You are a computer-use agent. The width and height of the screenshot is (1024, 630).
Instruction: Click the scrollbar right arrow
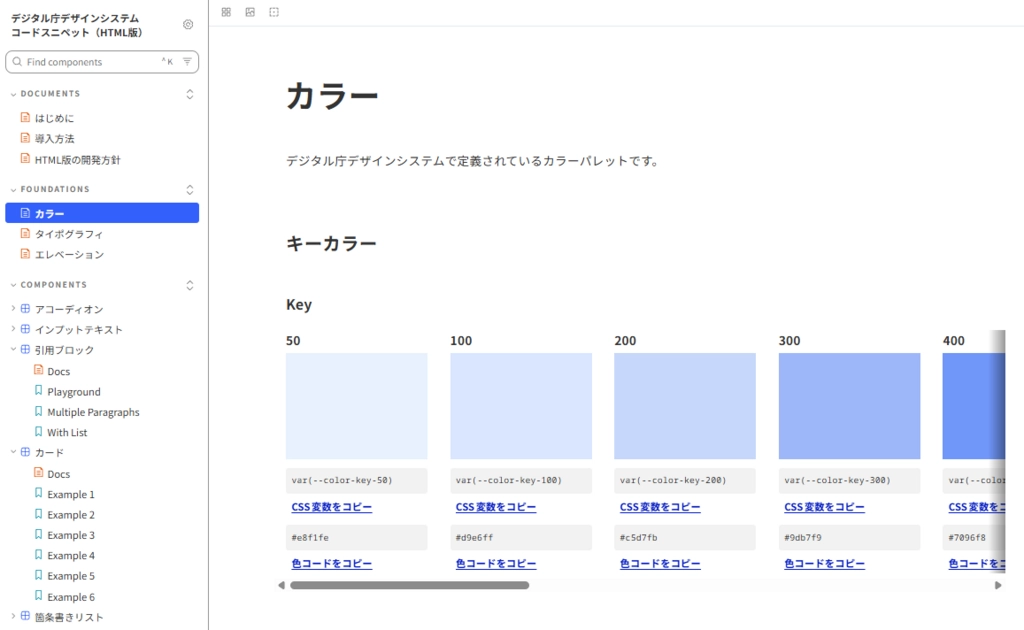pos(998,585)
